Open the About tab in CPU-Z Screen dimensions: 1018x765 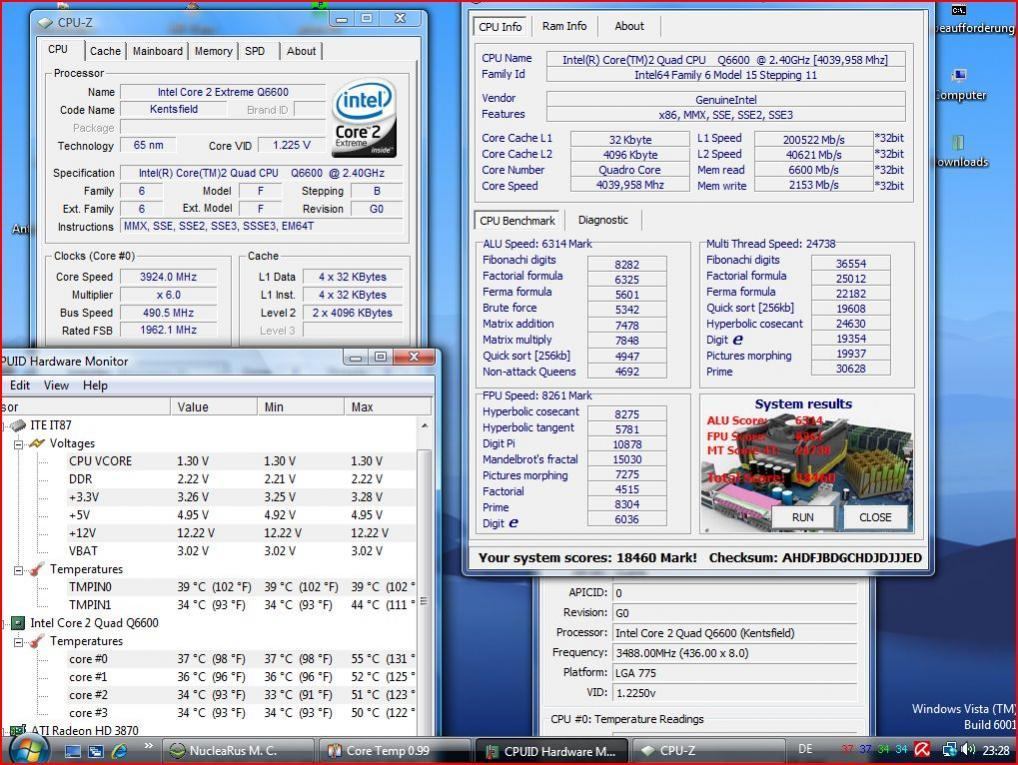301,51
